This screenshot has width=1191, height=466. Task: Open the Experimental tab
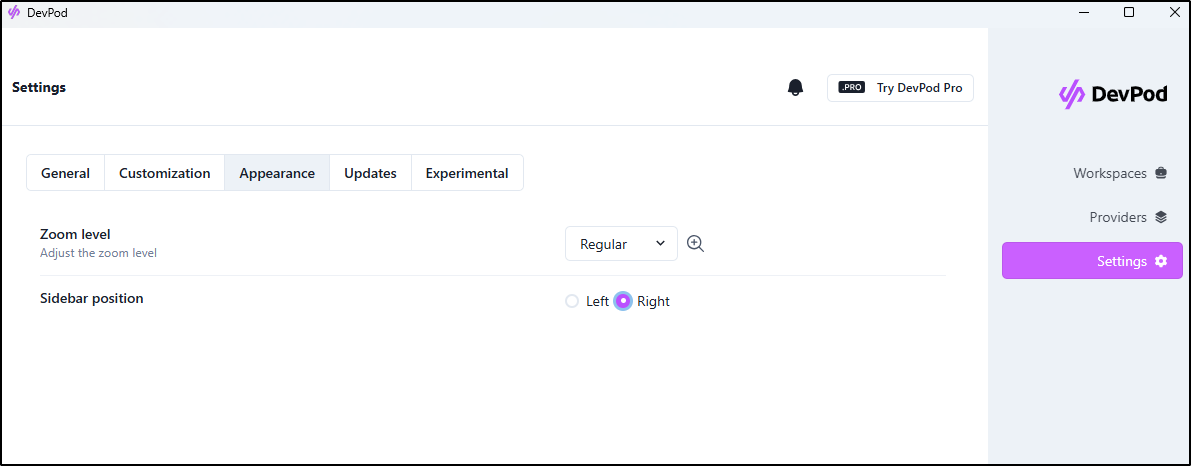click(467, 173)
